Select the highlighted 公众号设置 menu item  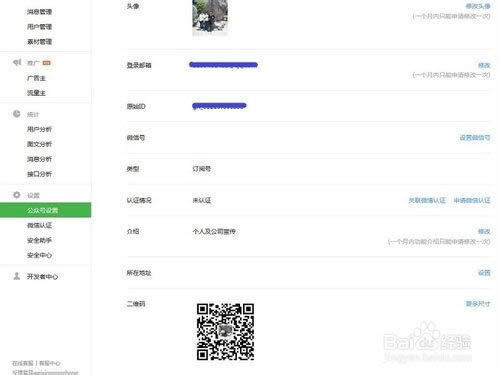coord(45,210)
